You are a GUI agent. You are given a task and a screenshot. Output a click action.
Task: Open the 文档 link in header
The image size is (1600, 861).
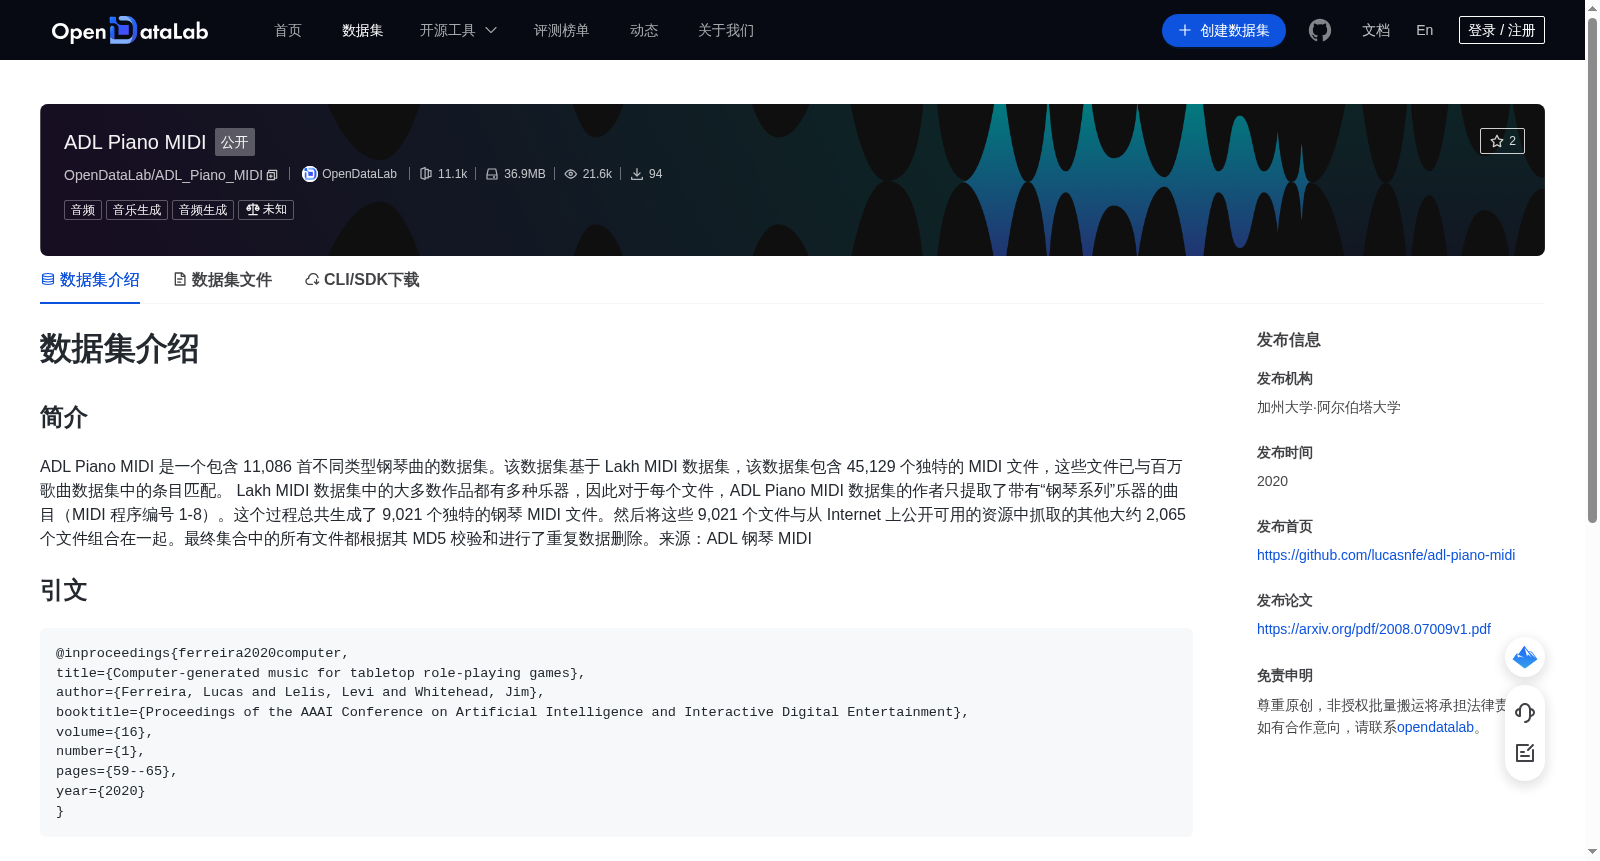(x=1376, y=31)
